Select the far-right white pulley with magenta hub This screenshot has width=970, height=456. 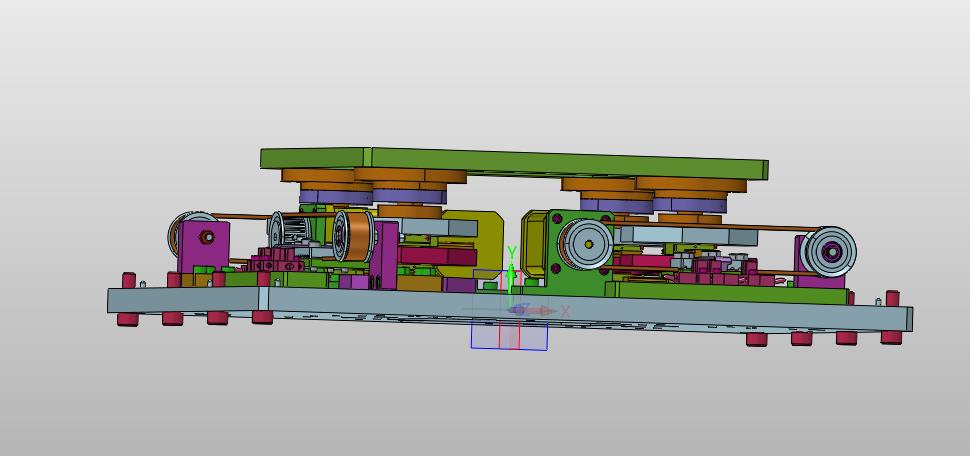[828, 252]
